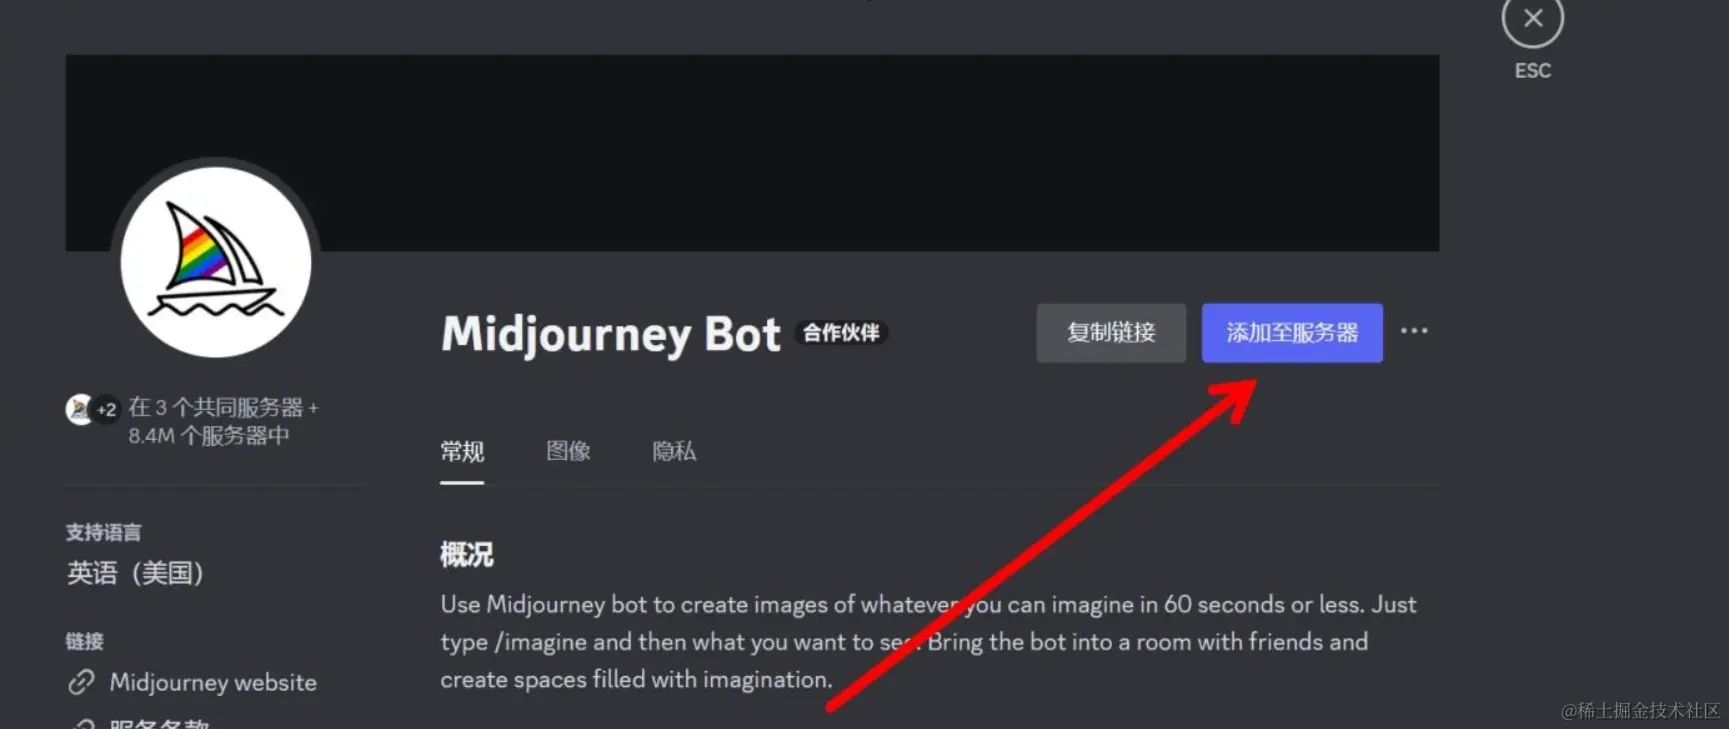Click the 支持语言 label
The image size is (1729, 729).
[104, 533]
